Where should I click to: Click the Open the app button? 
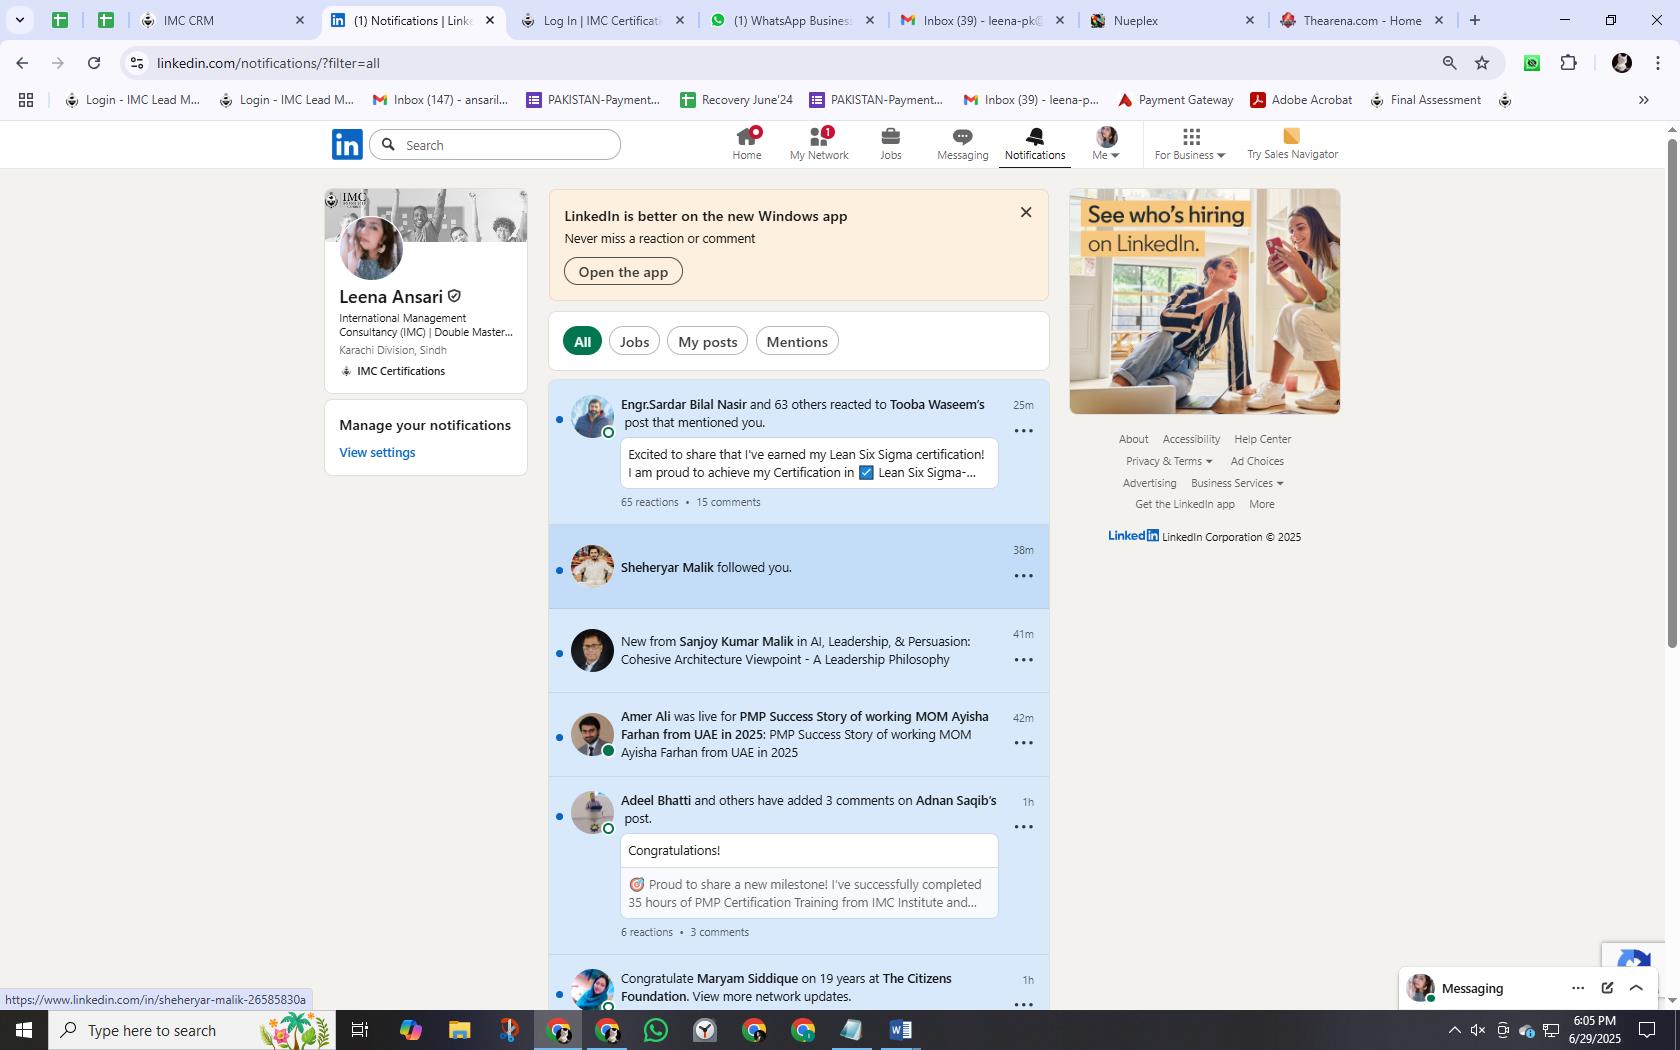(x=623, y=272)
